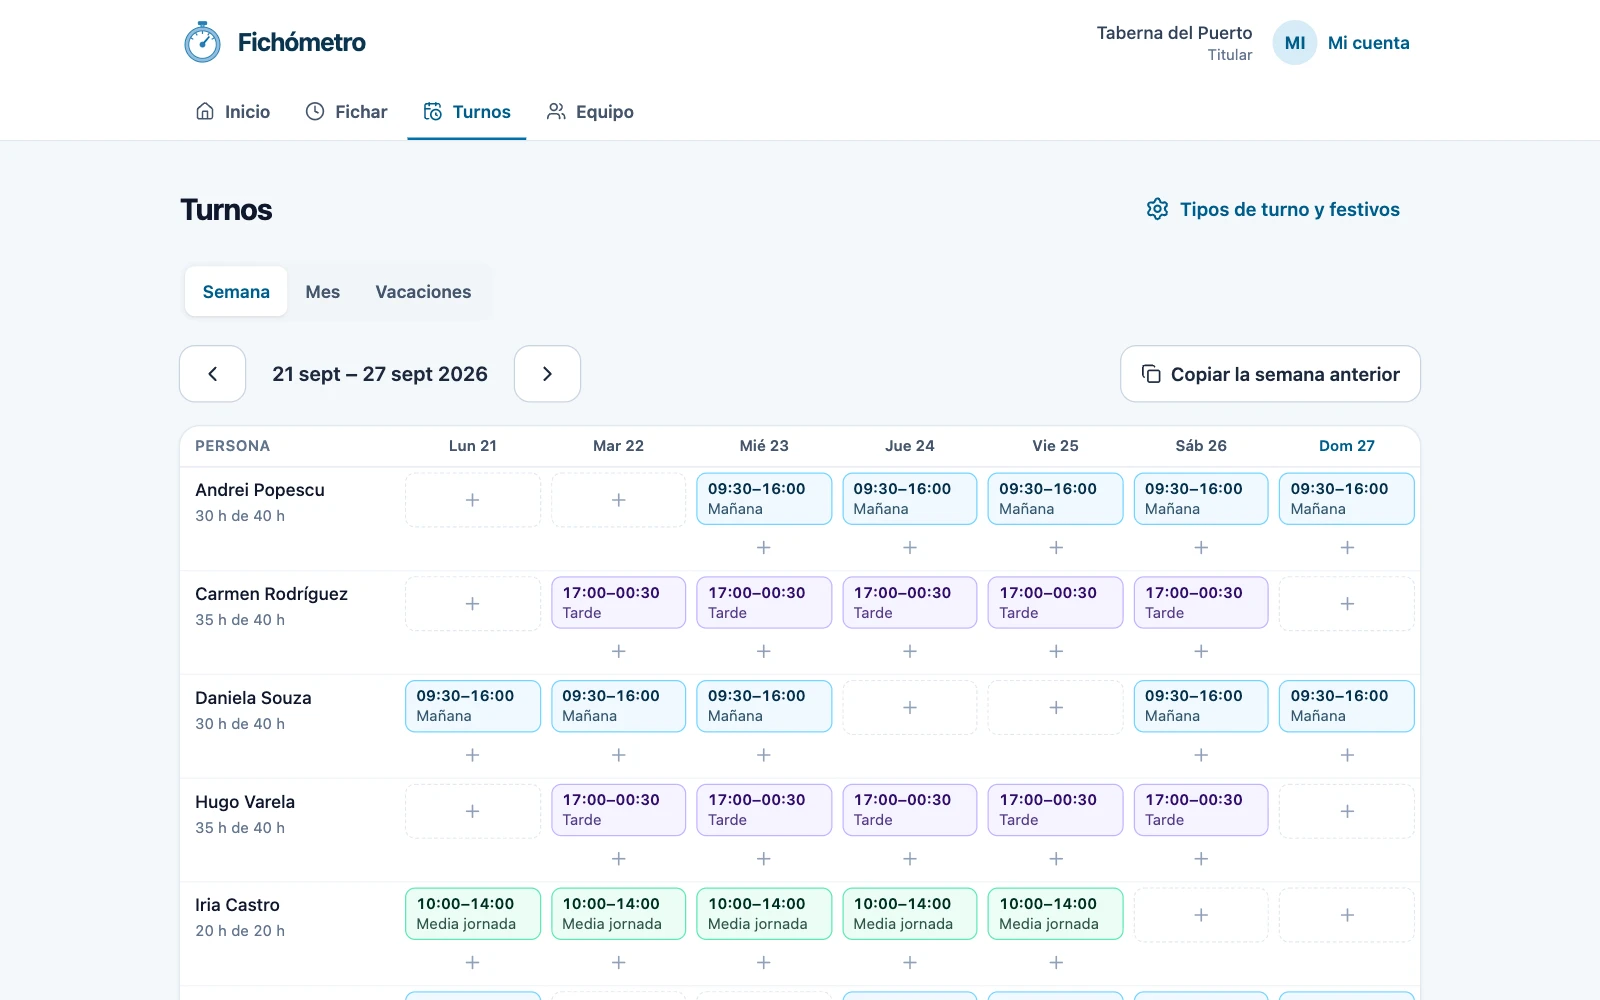Screen dimensions: 1600x1000
Task: Advance to next week with right chevron
Action: tap(547, 374)
